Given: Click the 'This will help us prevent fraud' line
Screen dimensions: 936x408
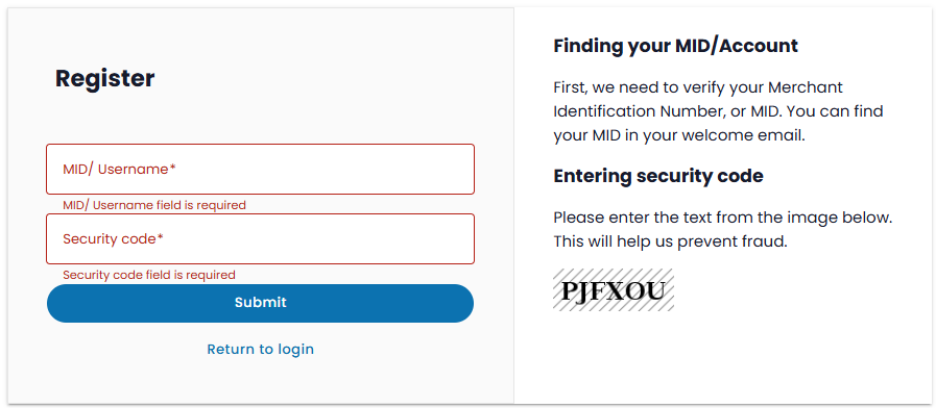Looking at the screenshot, I should [670, 241].
